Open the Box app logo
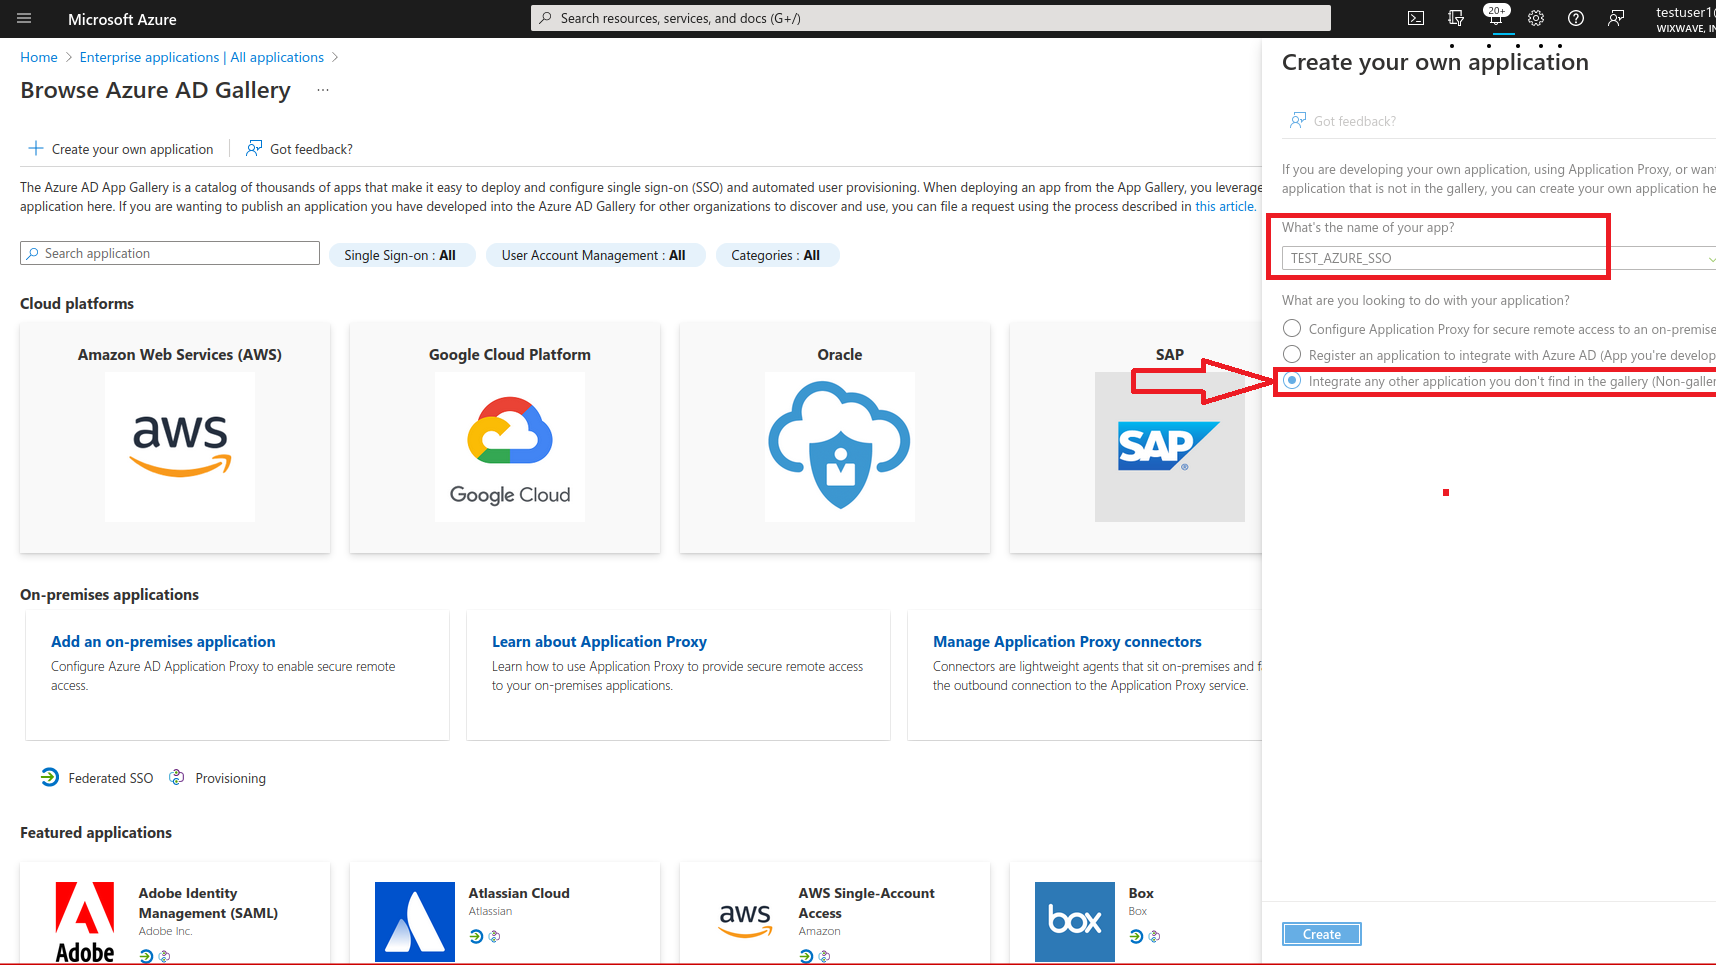1716x965 pixels. [x=1075, y=922]
